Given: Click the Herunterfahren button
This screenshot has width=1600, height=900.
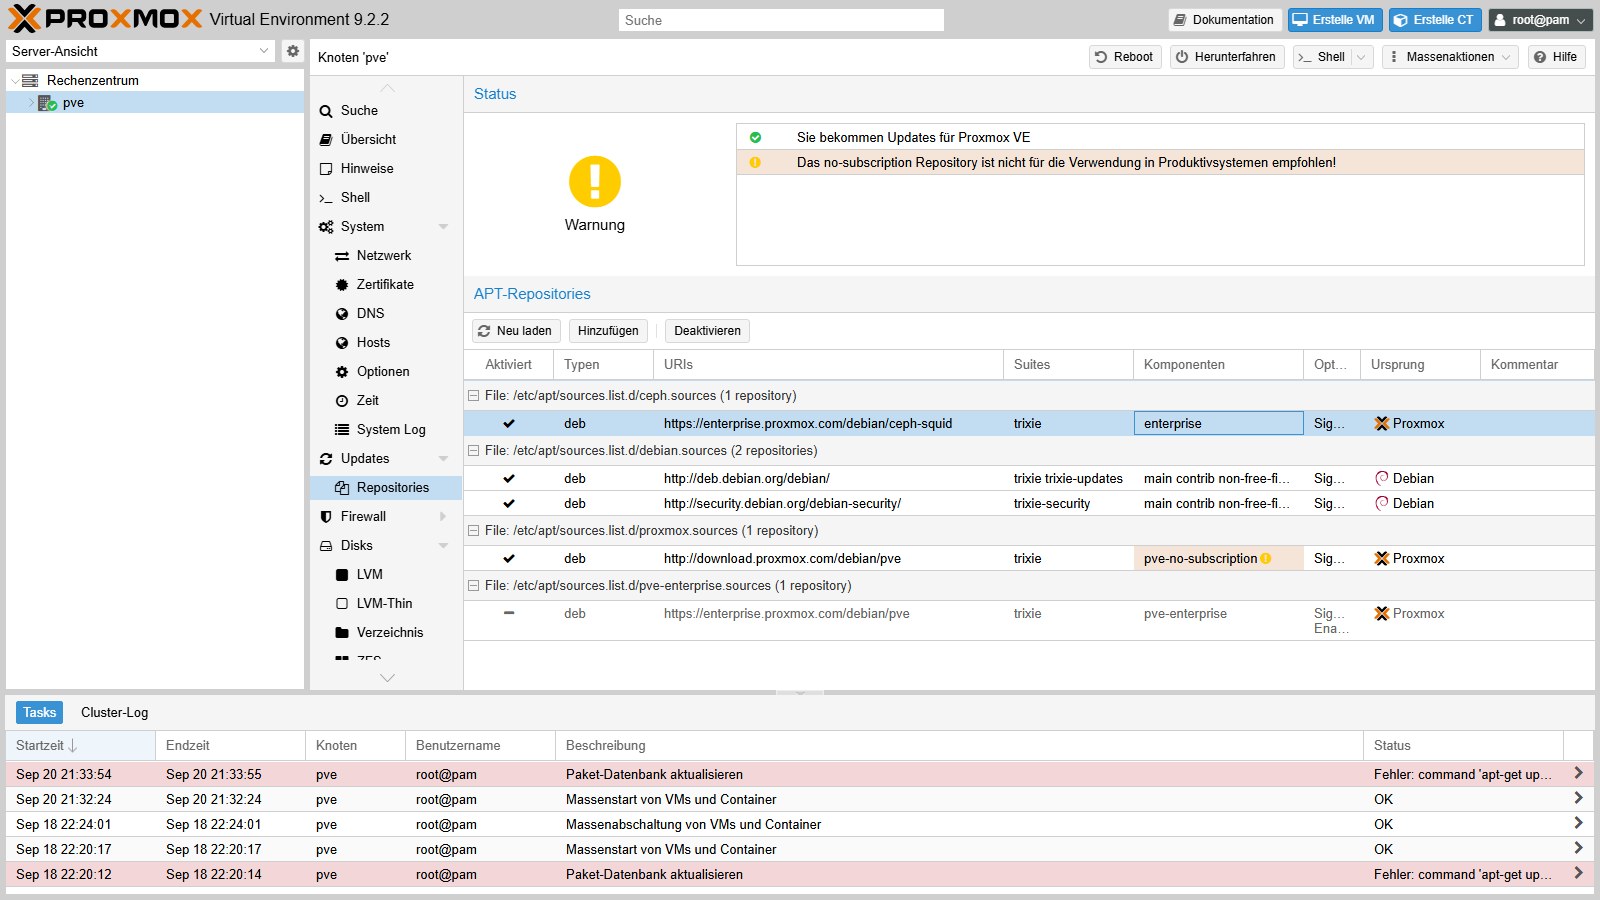Looking at the screenshot, I should tap(1227, 57).
